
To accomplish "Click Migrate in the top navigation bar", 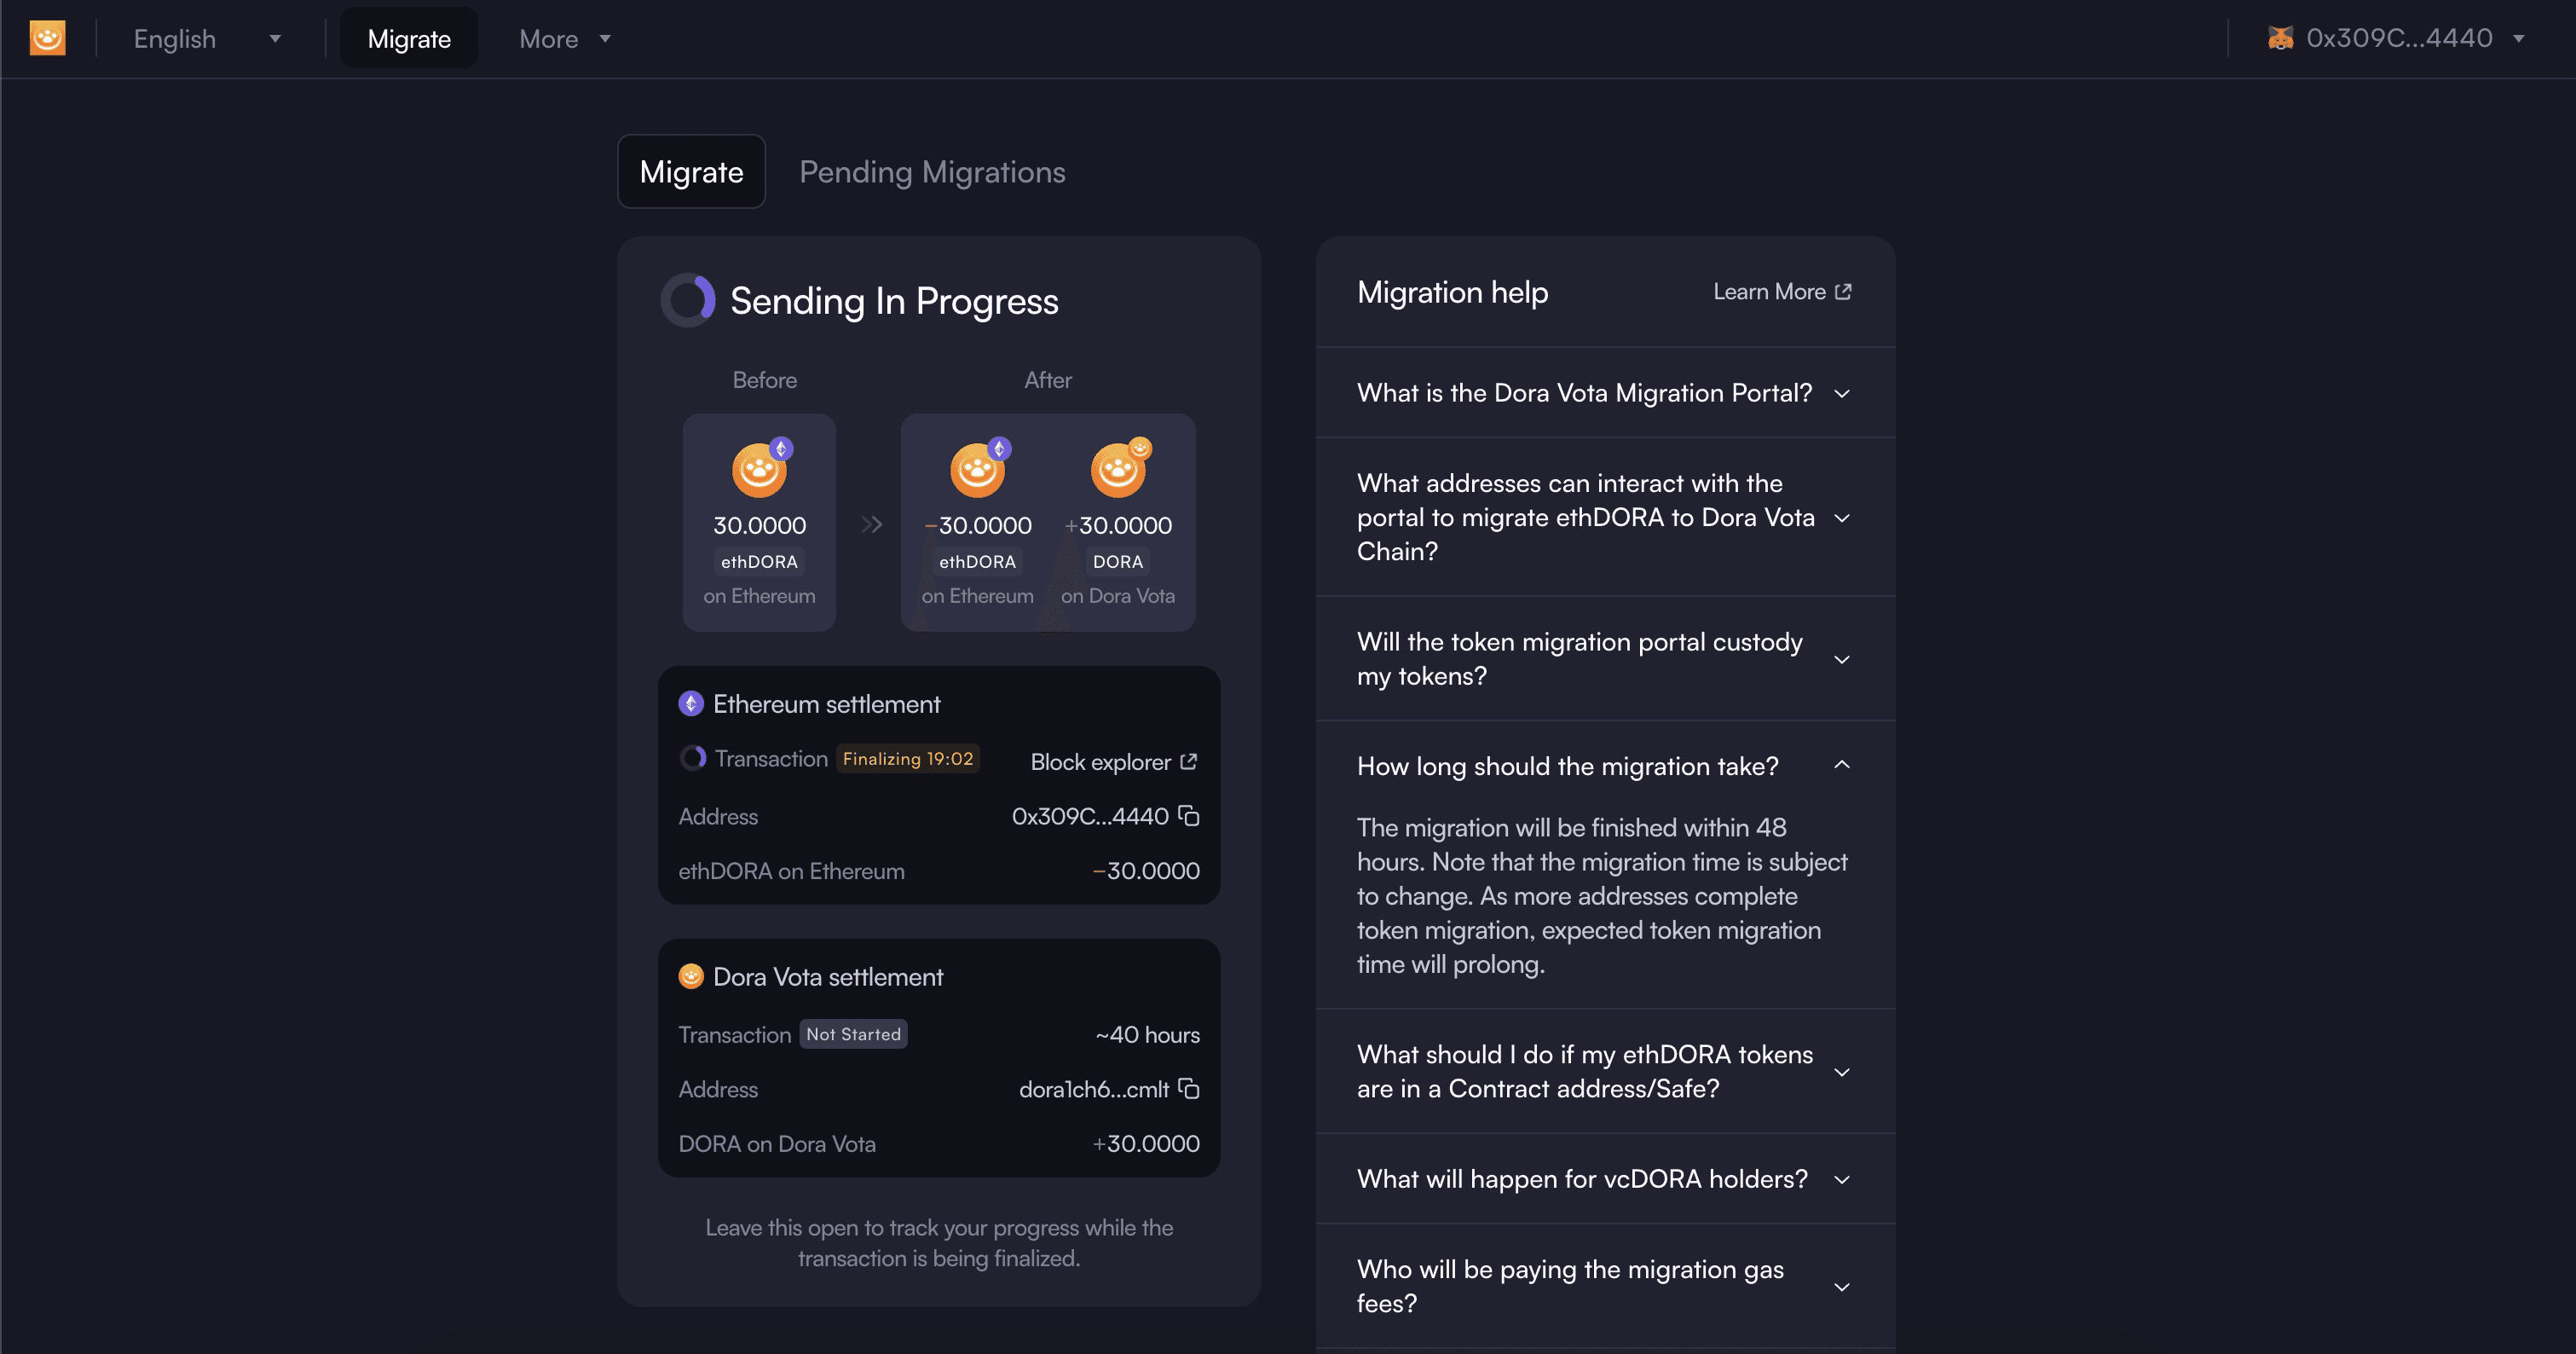I will (x=409, y=39).
